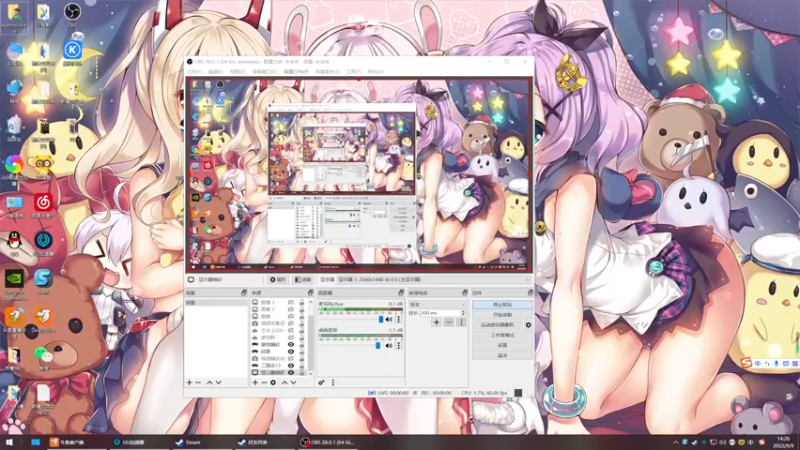800x450 pixels.
Task: Open the transition type dropdown in 转场特效
Action: (x=438, y=305)
